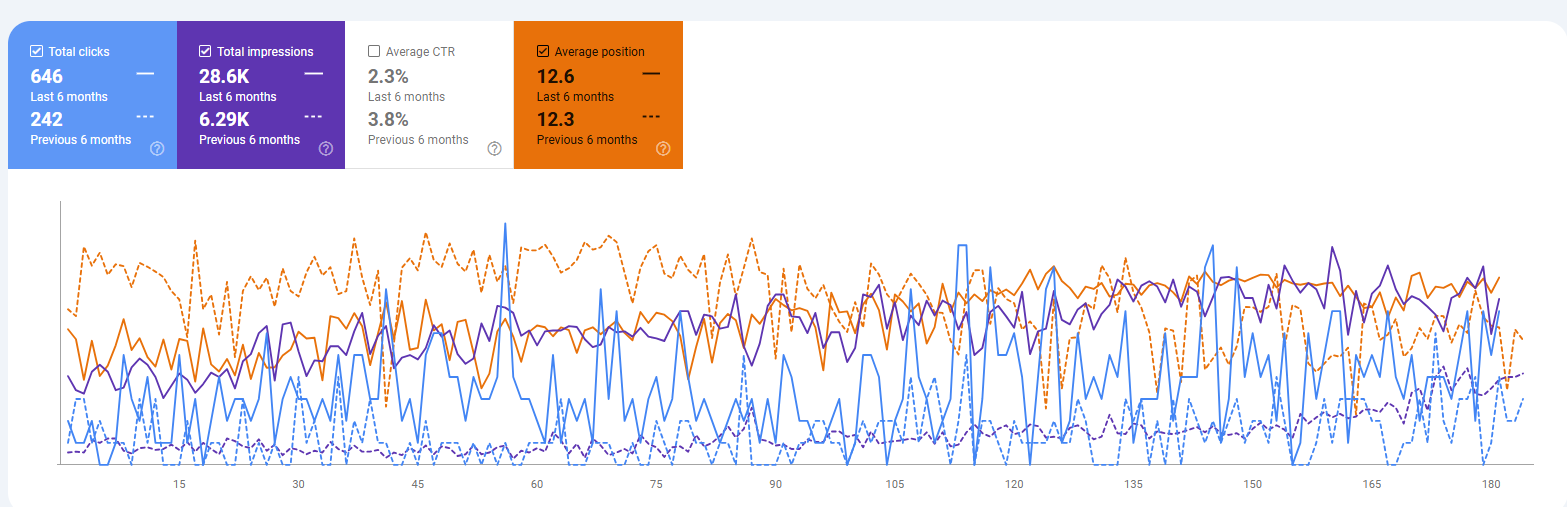1567x507 pixels.
Task: Click the 646 total clicks number
Action: coord(47,77)
